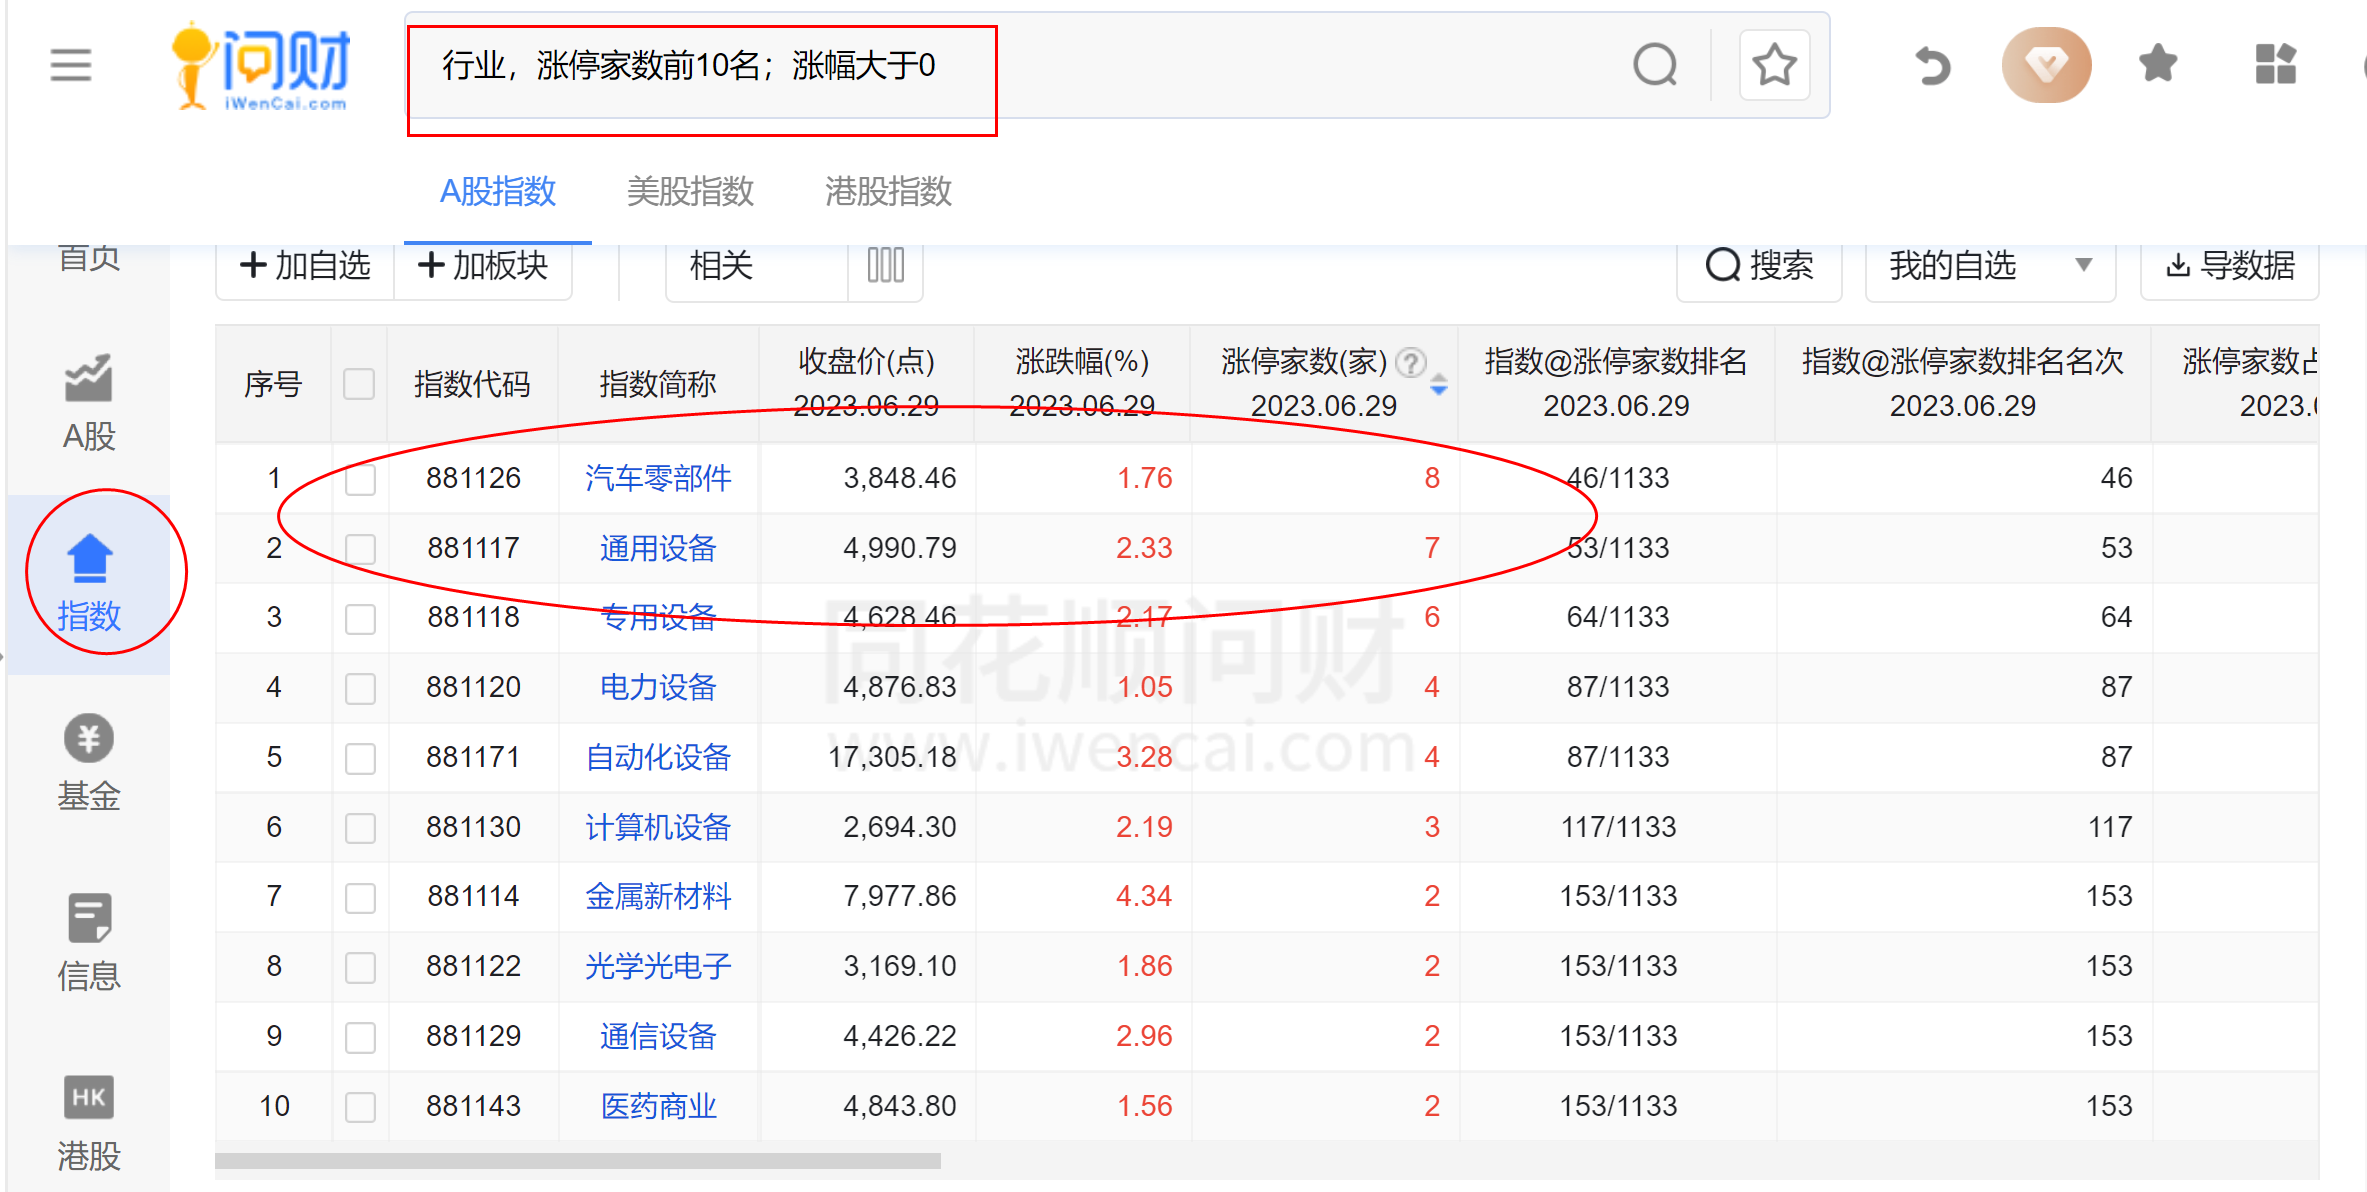The width and height of the screenshot is (2367, 1192).
Task: Open the 我的自选 dropdown
Action: pyautogui.click(x=1989, y=266)
